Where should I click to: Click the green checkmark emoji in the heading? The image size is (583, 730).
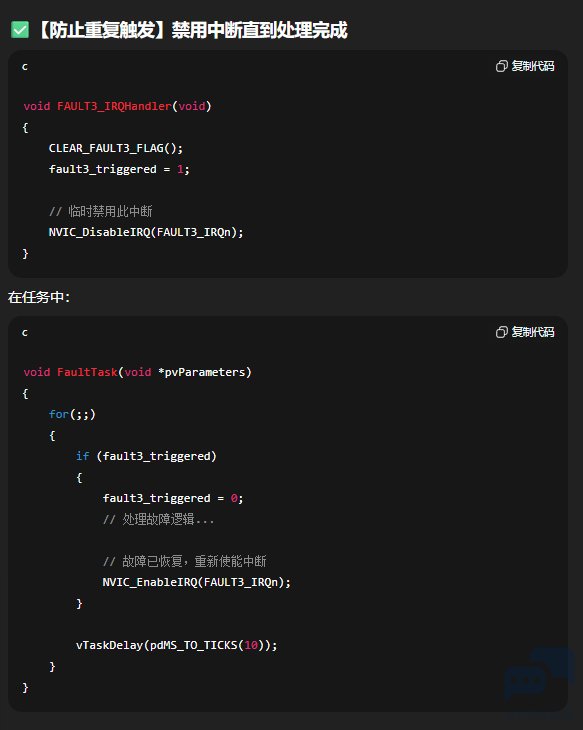coord(20,30)
